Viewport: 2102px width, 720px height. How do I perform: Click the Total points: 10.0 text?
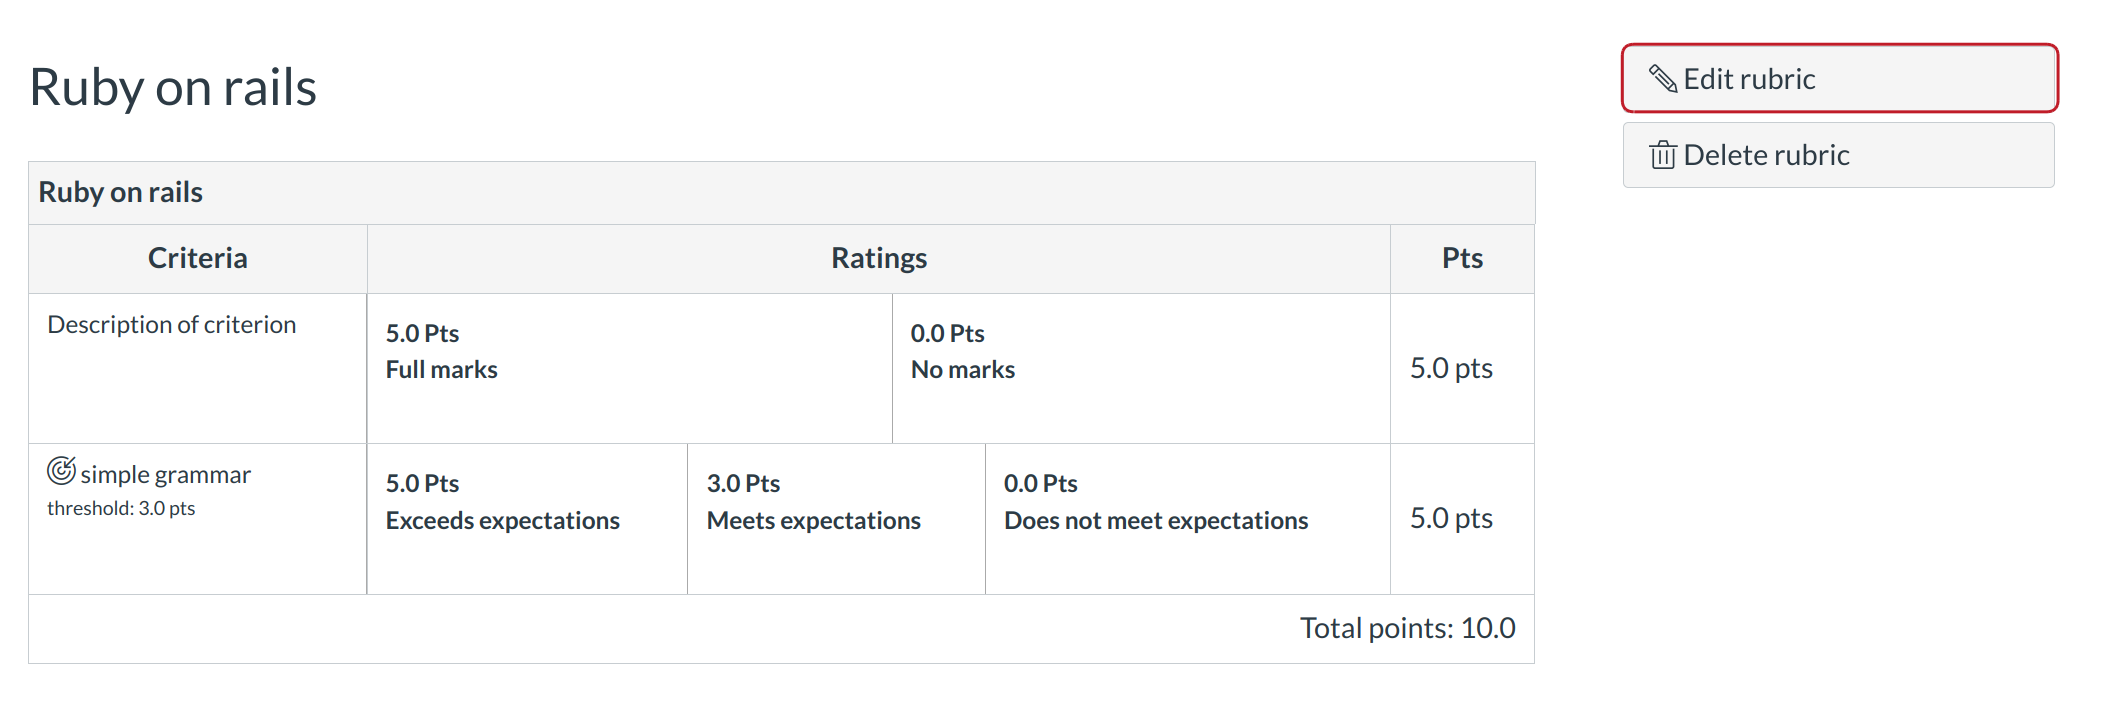(1406, 628)
